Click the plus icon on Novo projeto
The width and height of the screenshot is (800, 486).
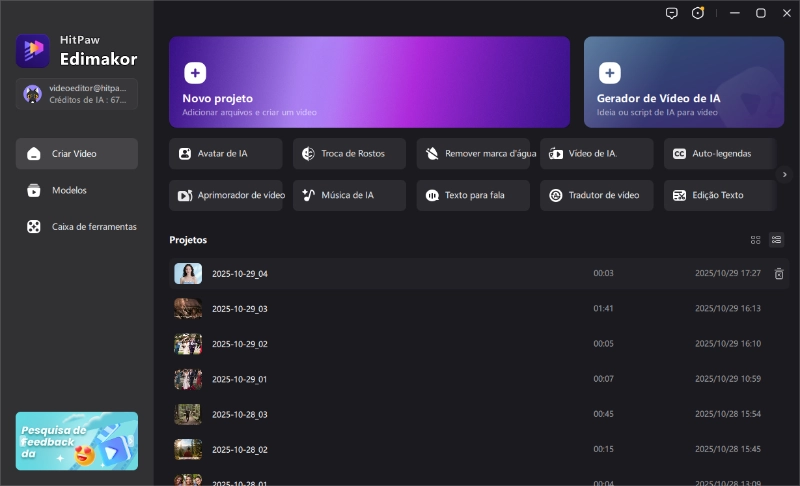(x=195, y=72)
